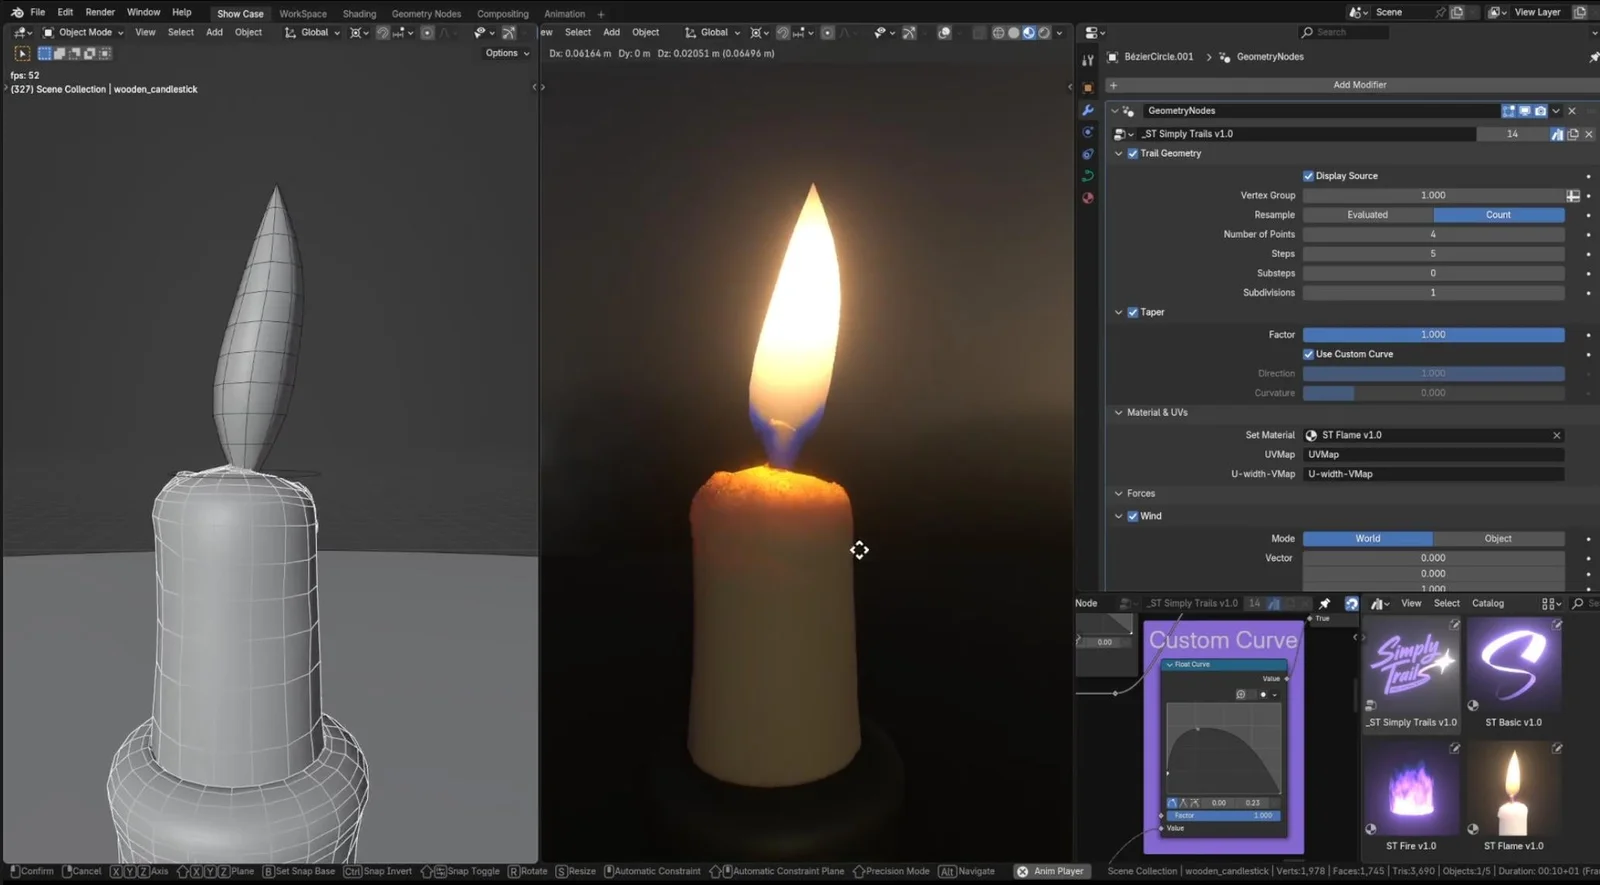Image resolution: width=1600 pixels, height=885 pixels.
Task: Toggle snapping magnet in center viewport
Action: 783,33
